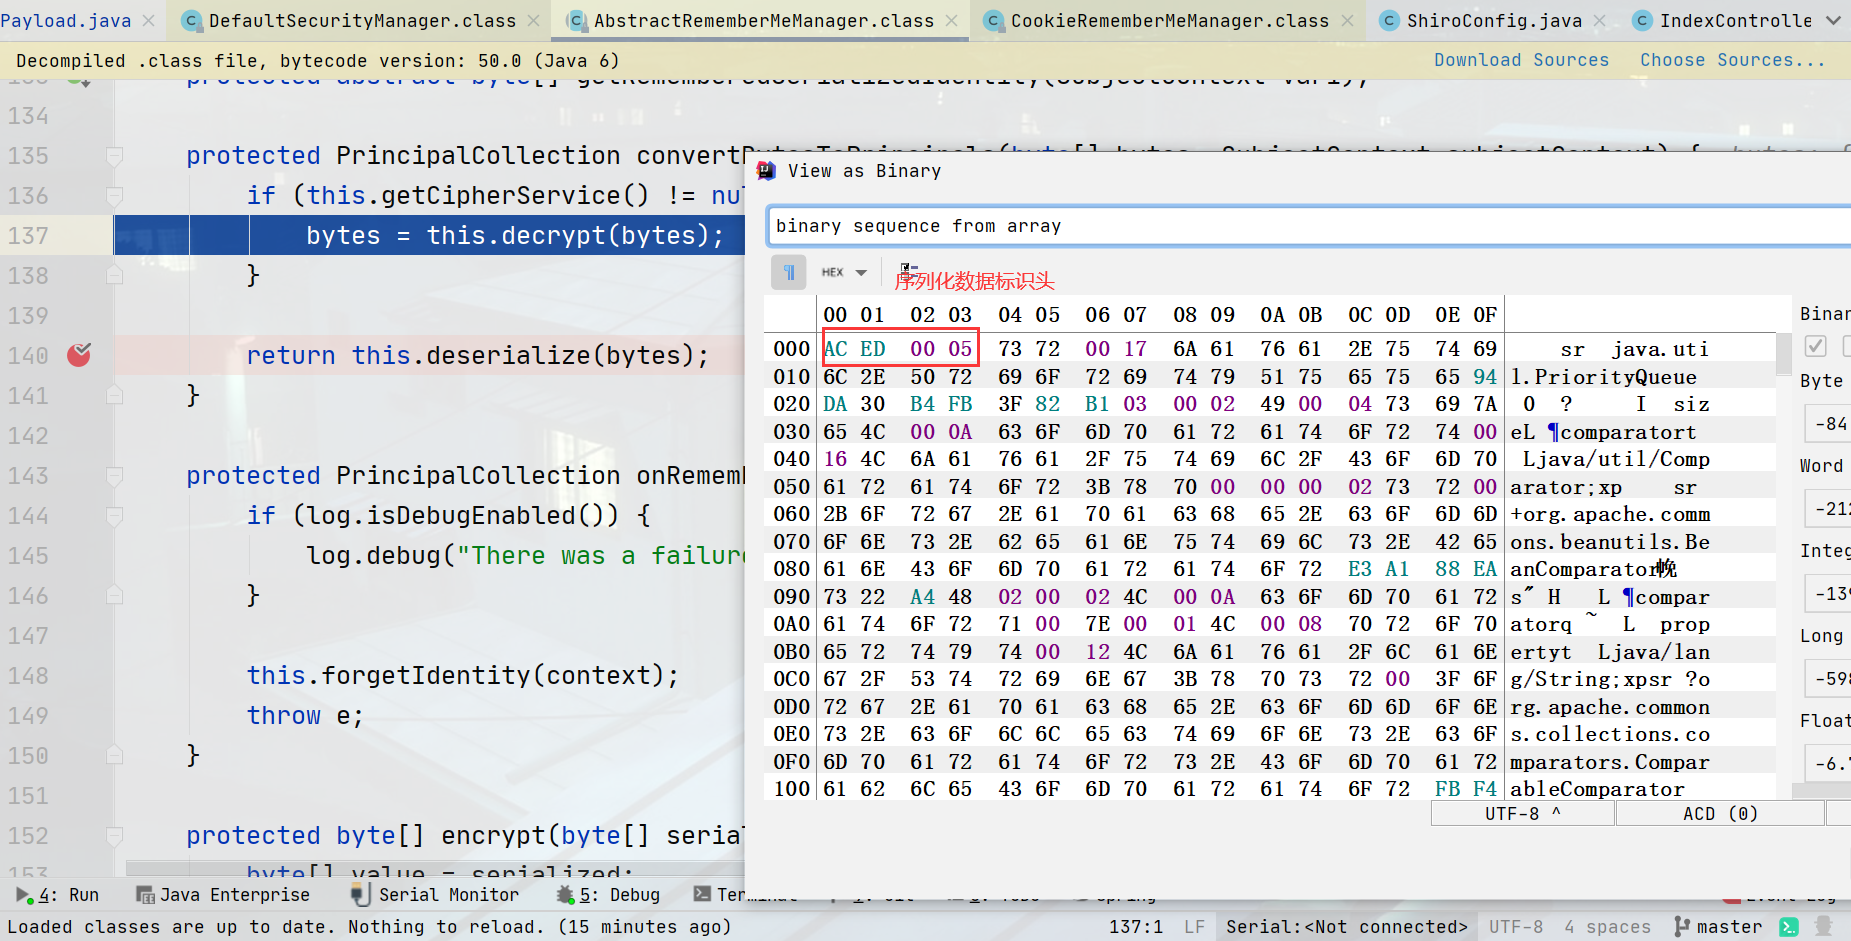The height and width of the screenshot is (941, 1851).
Task: Close the AbstractRememberMeManager.class tab
Action: click(951, 20)
